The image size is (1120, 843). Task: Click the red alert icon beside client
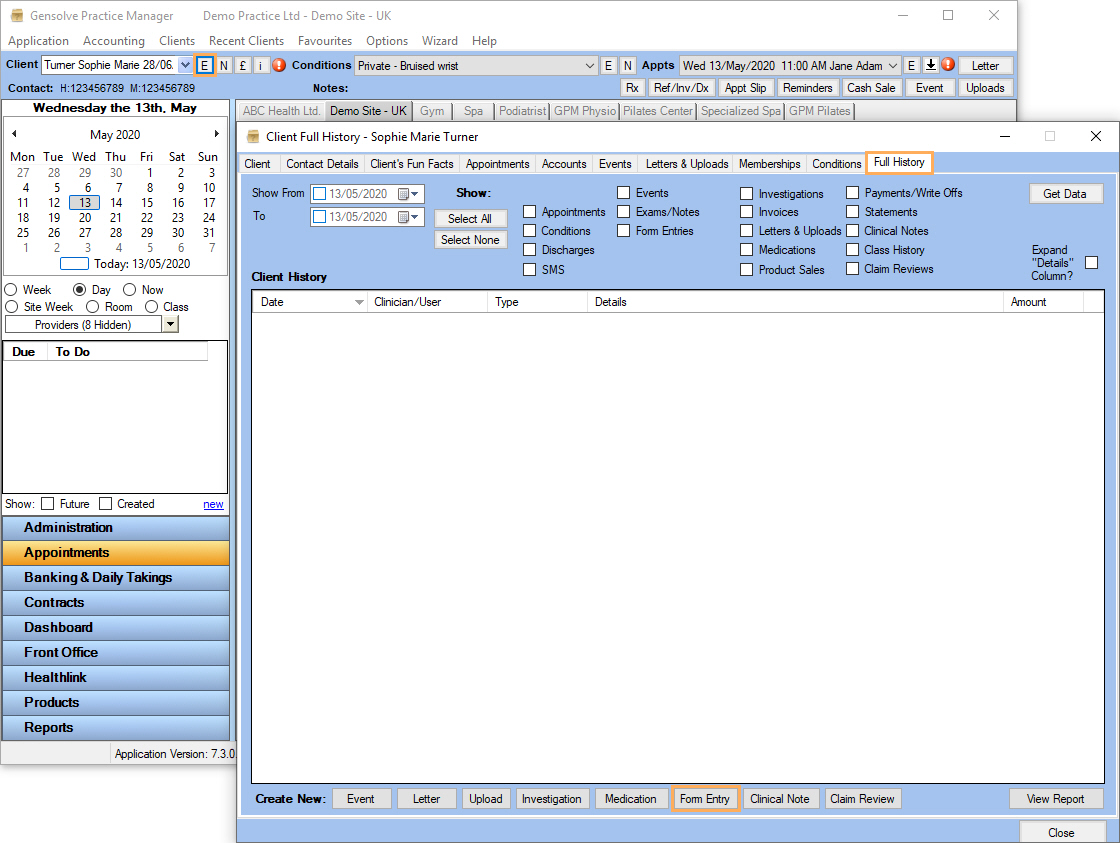pos(279,65)
